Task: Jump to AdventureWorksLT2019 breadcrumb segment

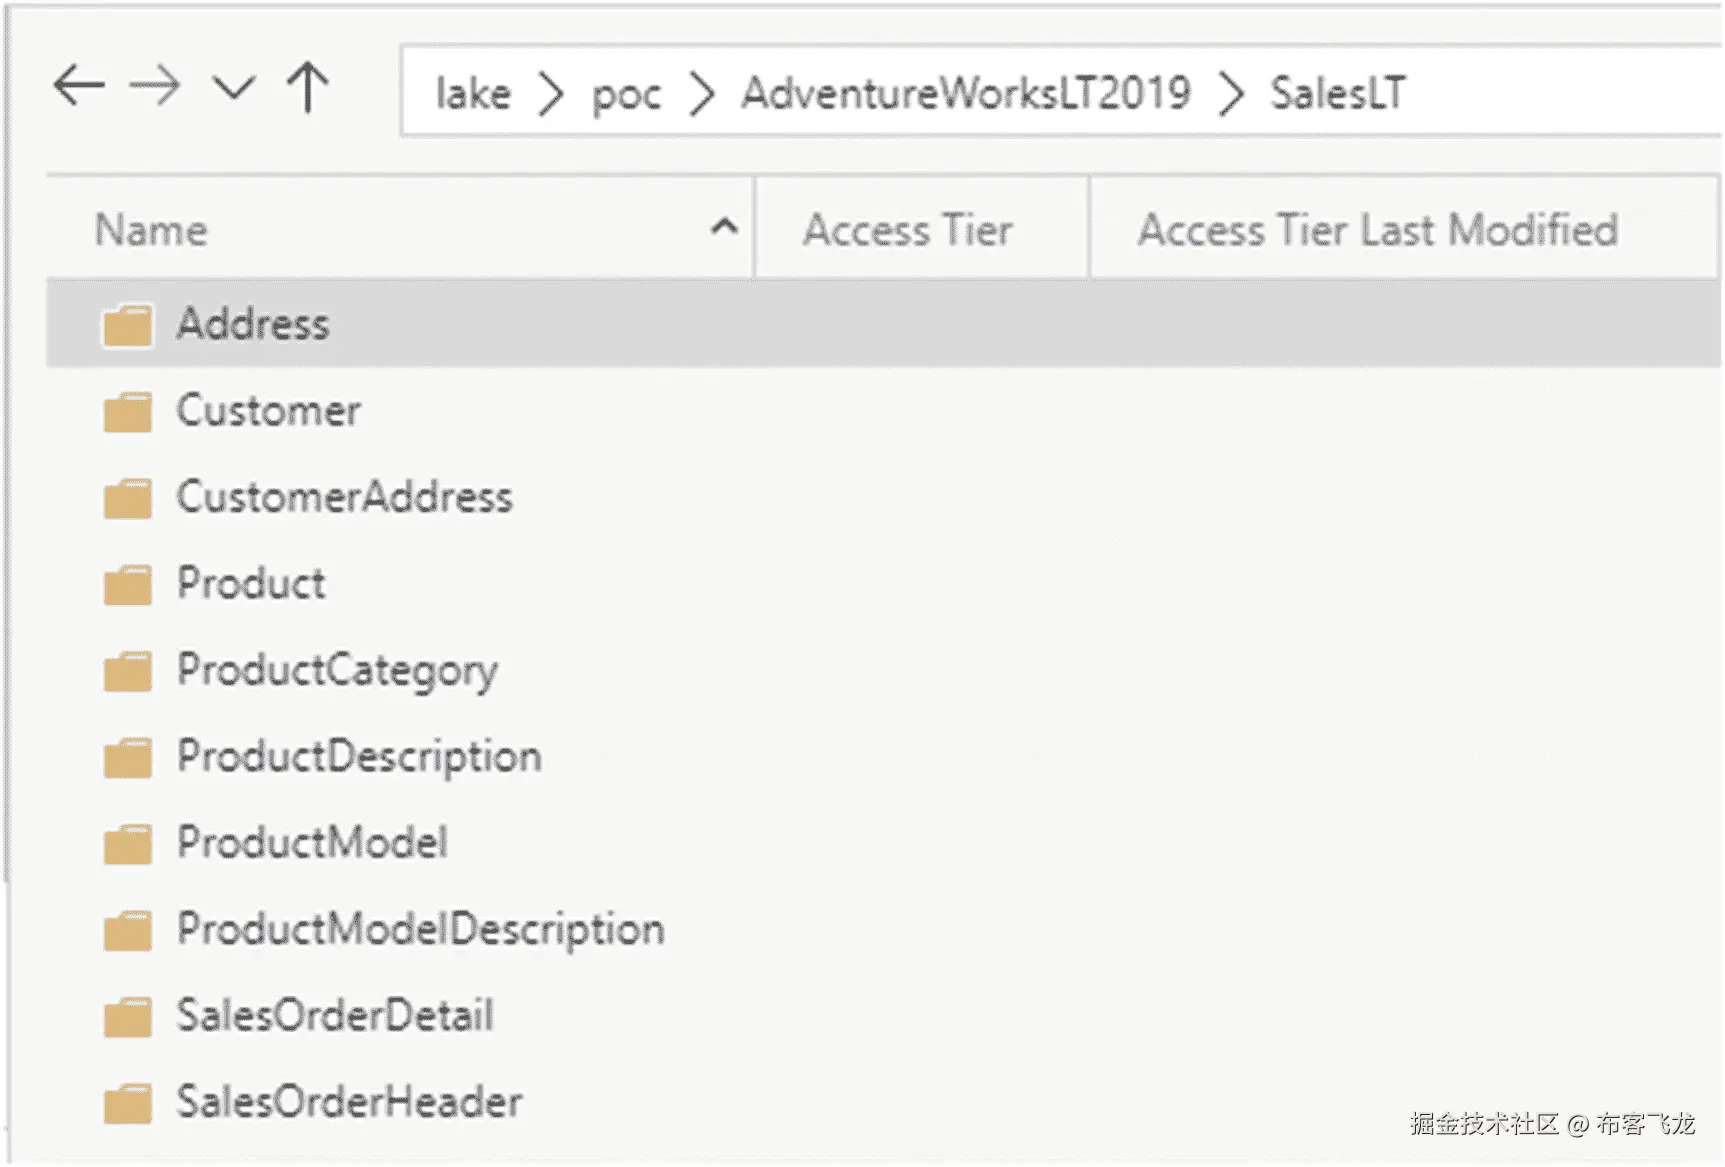Action: 966,94
